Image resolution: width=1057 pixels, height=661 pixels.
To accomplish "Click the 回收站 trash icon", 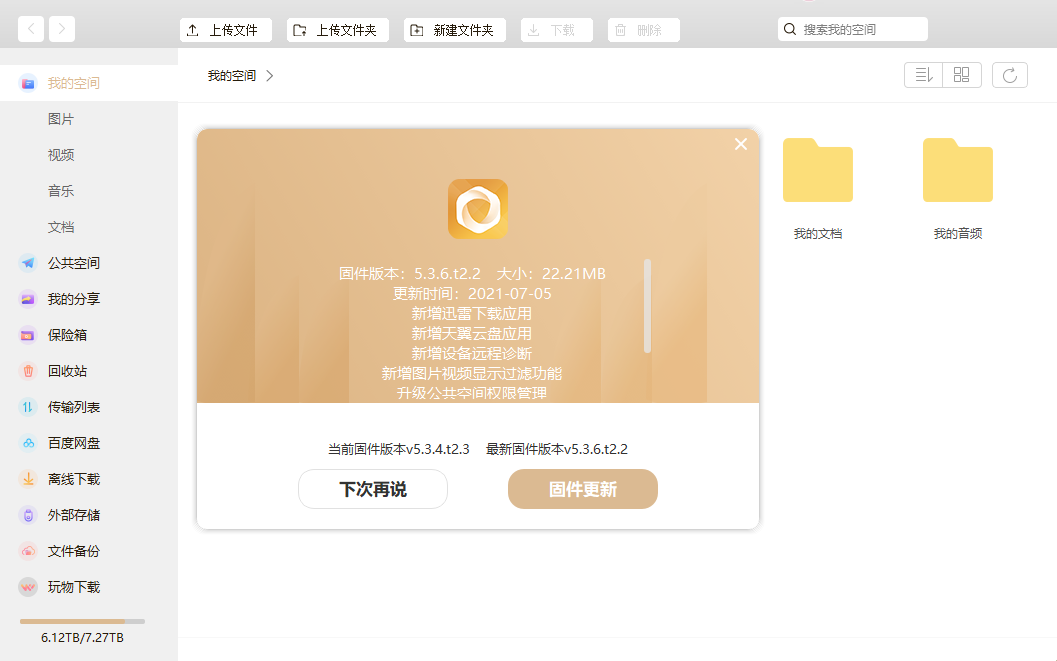I will point(28,371).
